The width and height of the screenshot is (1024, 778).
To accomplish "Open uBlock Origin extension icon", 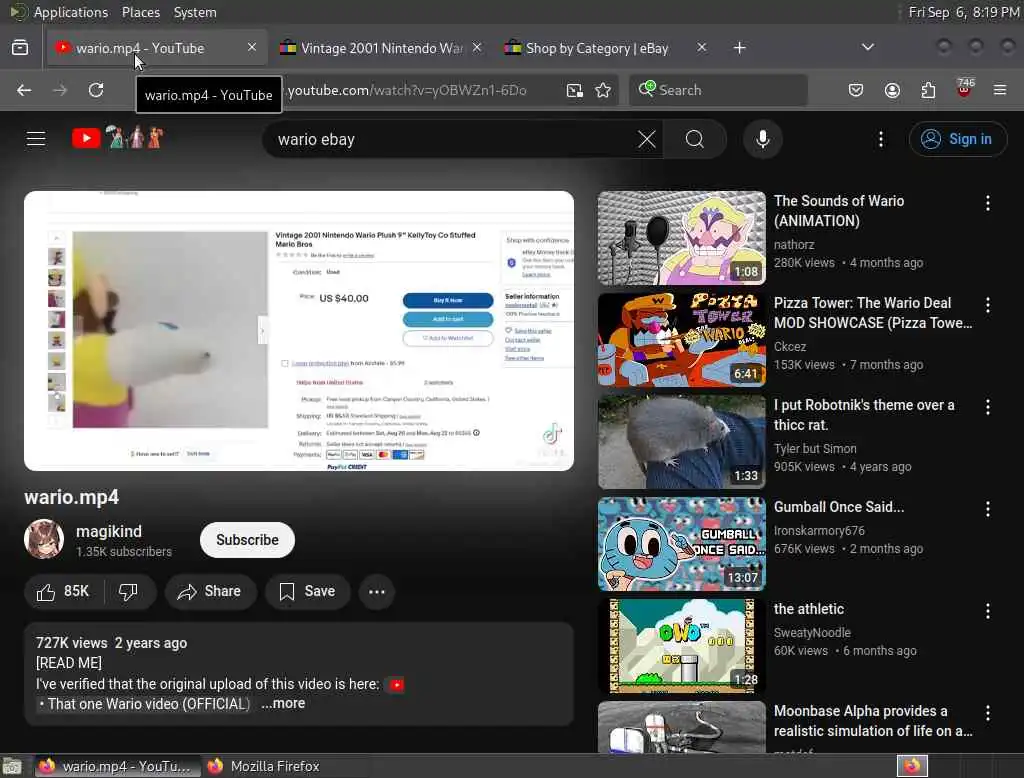I will coord(964,89).
